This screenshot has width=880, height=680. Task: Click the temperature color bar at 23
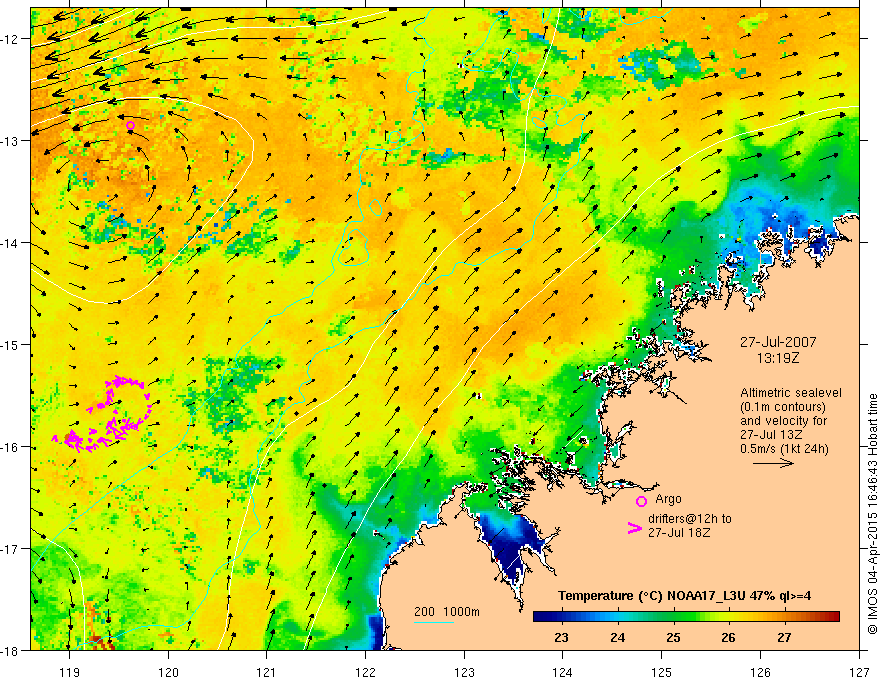click(561, 617)
